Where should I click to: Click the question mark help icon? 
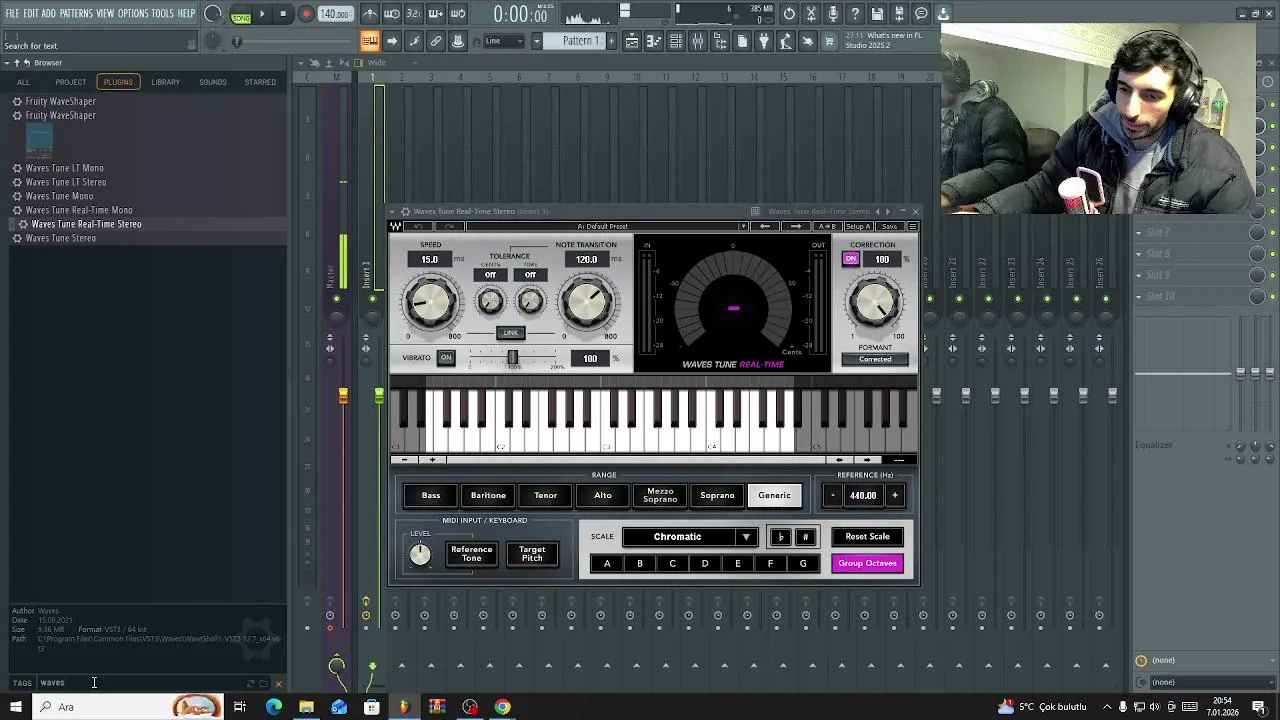[x=855, y=14]
